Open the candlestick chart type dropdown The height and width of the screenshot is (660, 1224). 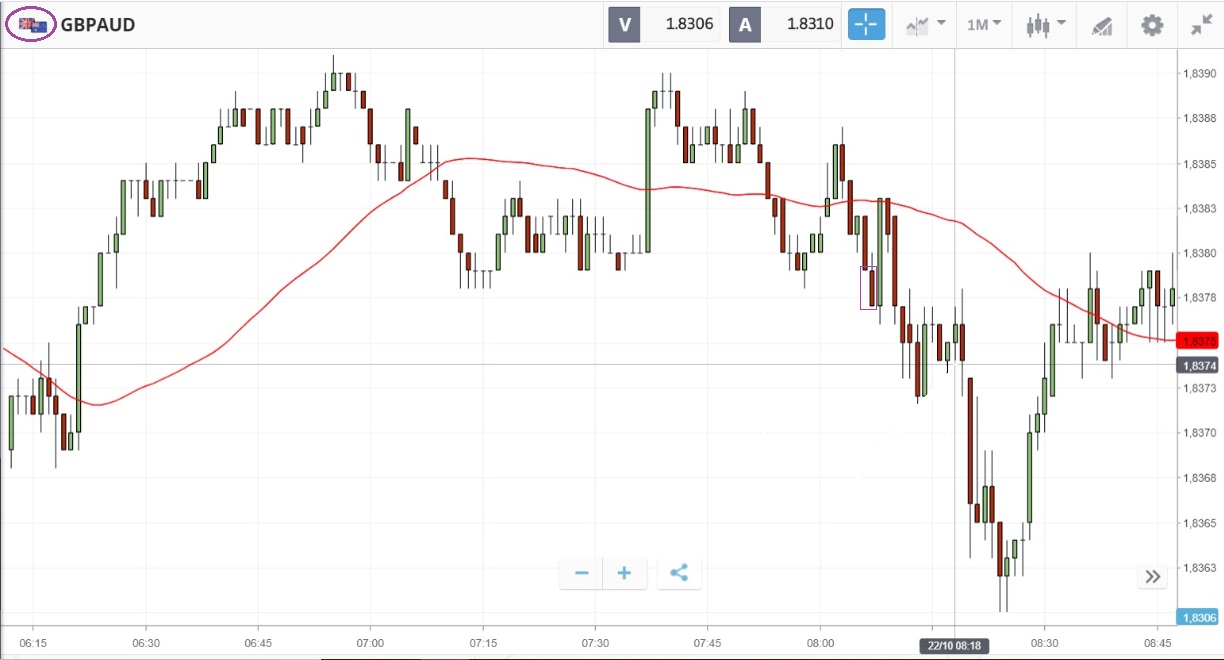pyautogui.click(x=1045, y=24)
